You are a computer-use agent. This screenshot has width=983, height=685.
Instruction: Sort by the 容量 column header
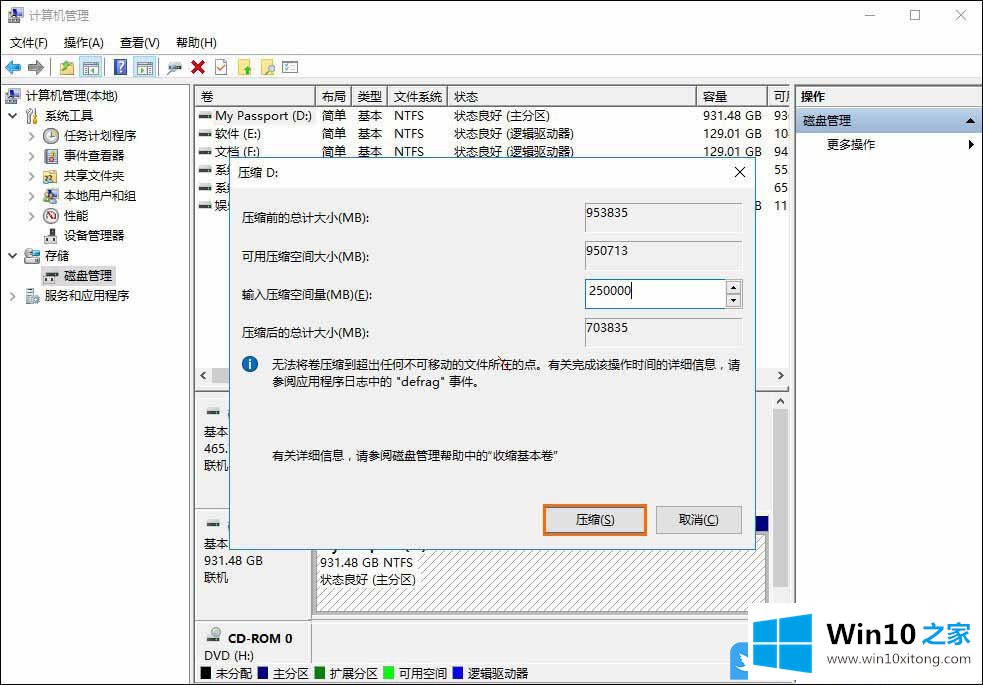coord(732,97)
